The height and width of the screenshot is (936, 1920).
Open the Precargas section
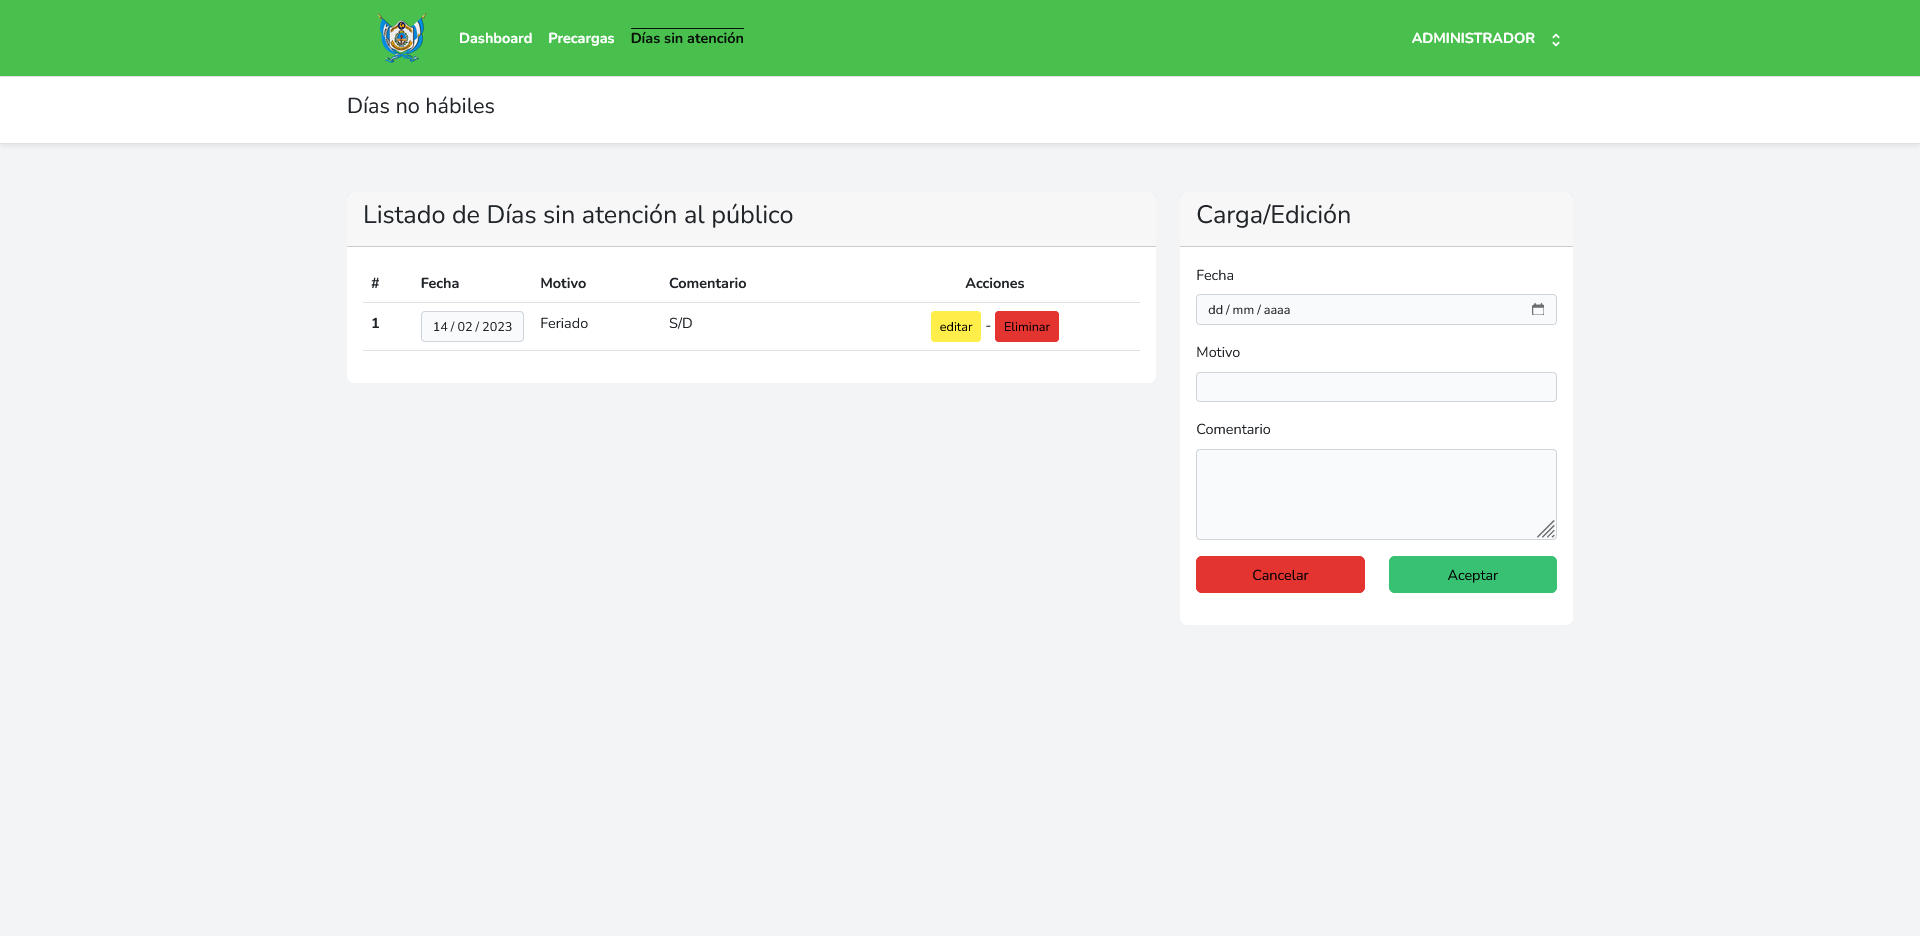[x=581, y=38]
